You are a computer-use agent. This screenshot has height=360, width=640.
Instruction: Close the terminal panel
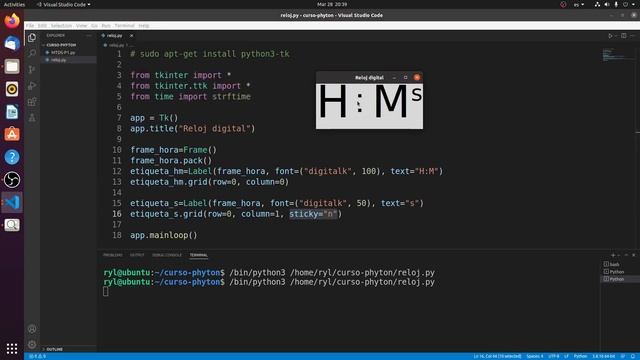(633, 255)
